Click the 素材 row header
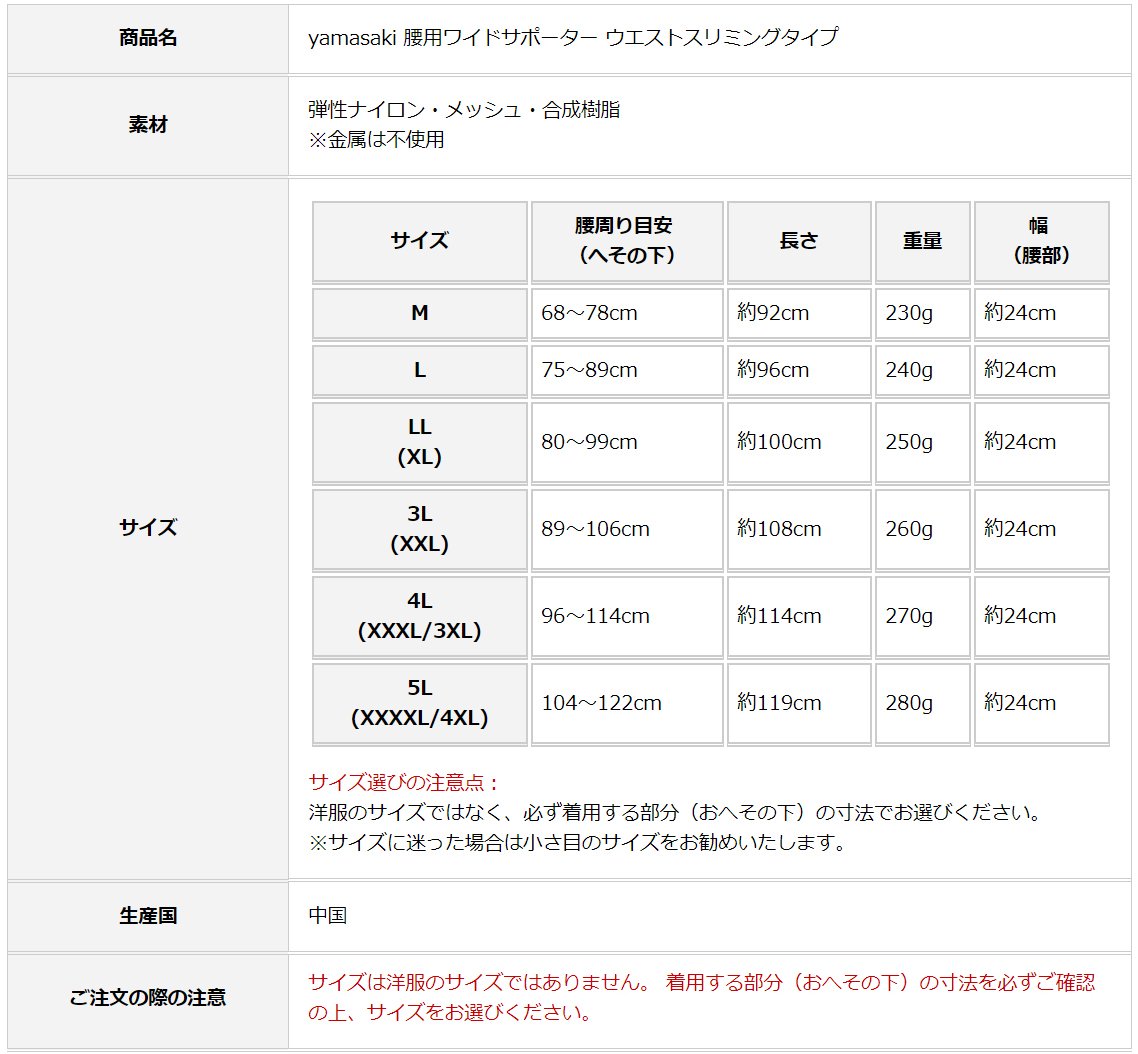The width and height of the screenshot is (1138, 1054). tap(148, 125)
